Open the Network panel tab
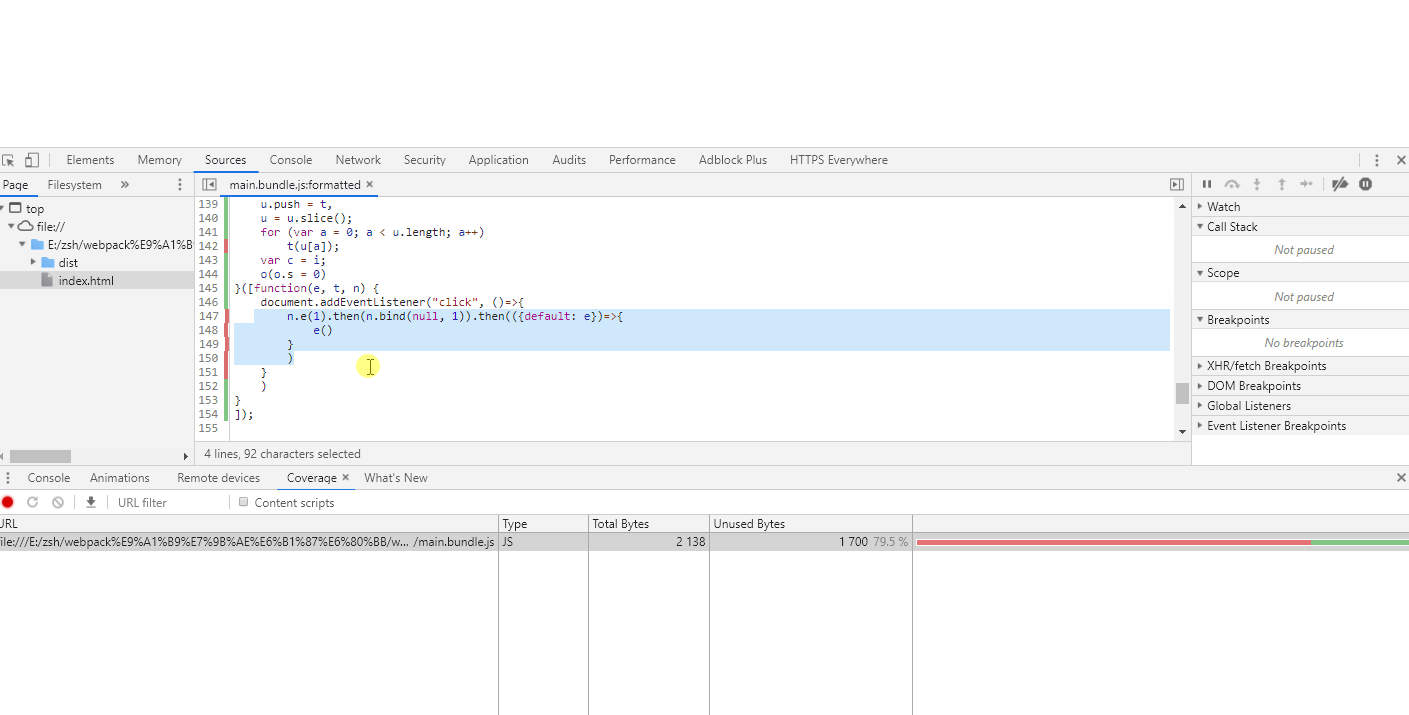1409x715 pixels. pyautogui.click(x=358, y=160)
